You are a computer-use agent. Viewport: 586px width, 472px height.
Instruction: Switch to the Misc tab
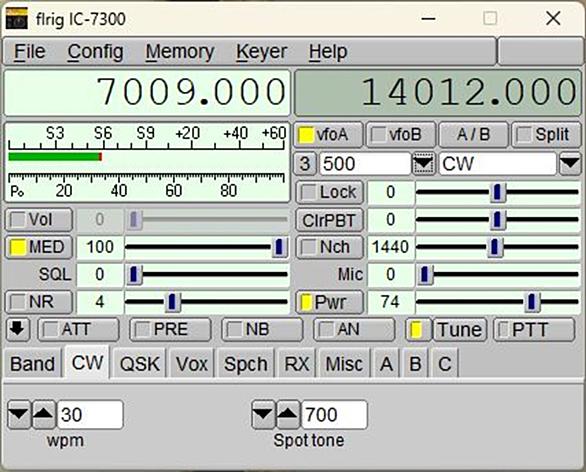coord(344,364)
